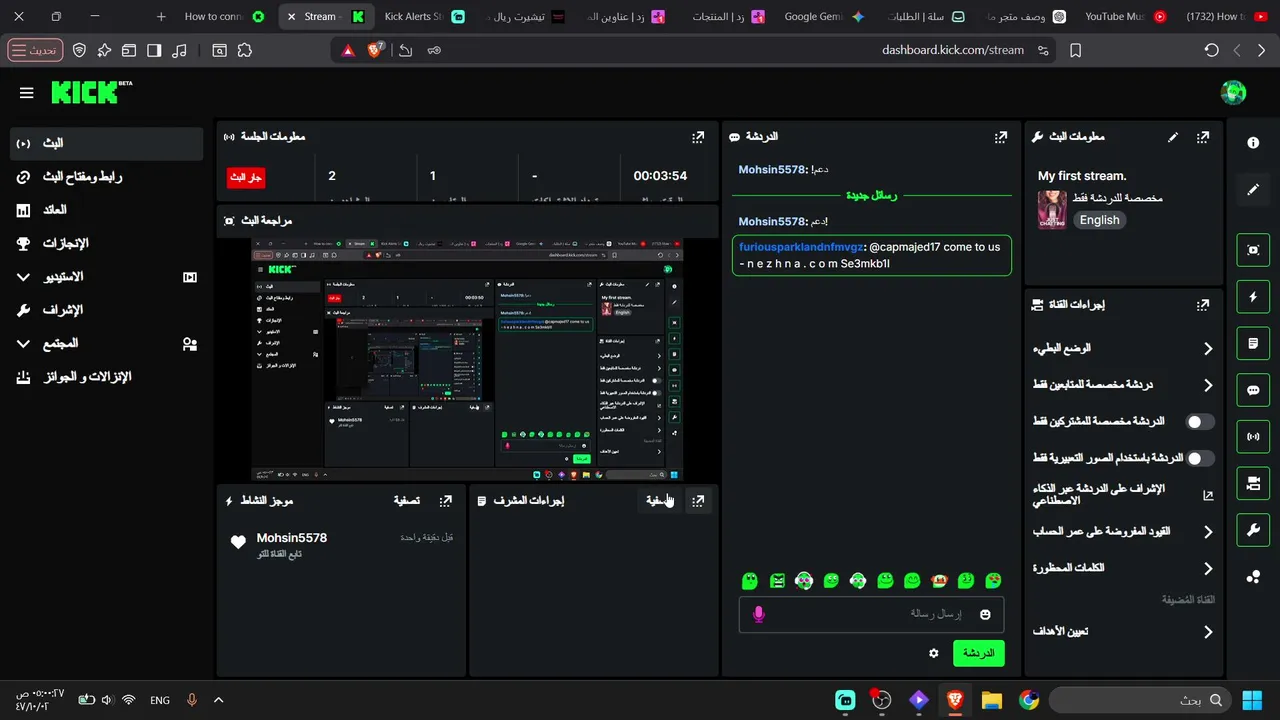Reload the page

pos(1211,50)
